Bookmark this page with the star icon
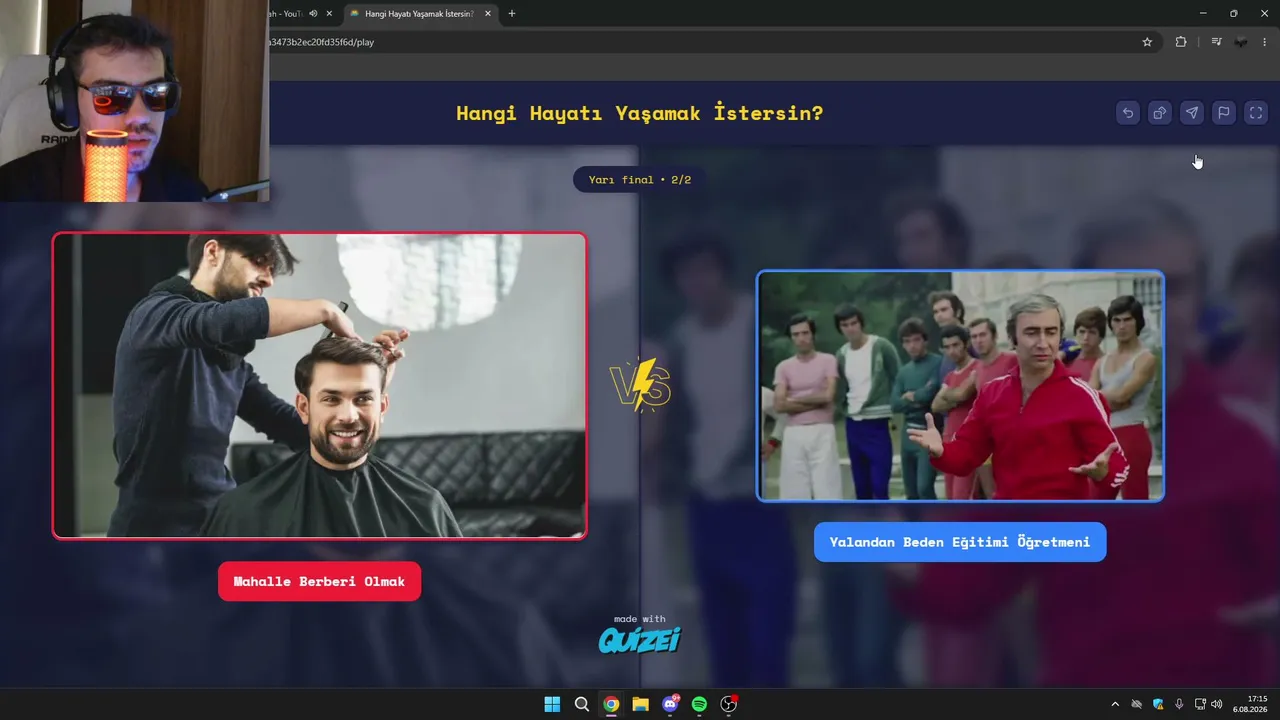1280x720 pixels. pyautogui.click(x=1147, y=42)
